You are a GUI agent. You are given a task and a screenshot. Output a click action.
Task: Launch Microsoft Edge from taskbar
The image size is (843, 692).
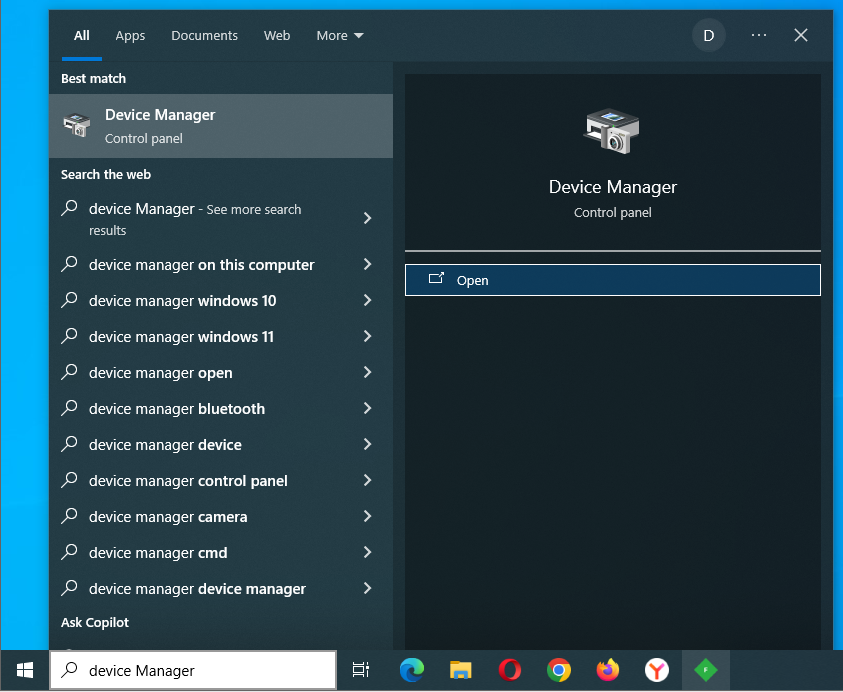412,670
